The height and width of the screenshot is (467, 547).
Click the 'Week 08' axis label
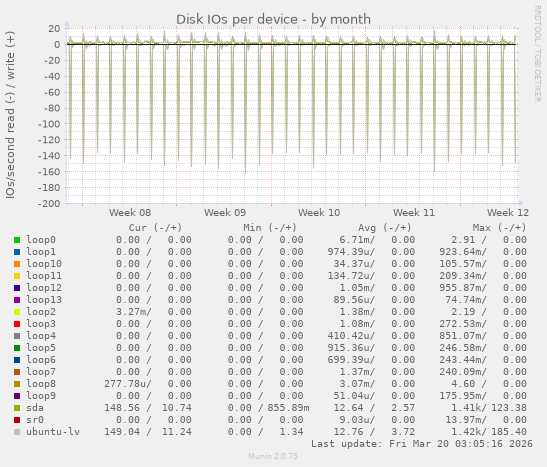[130, 213]
